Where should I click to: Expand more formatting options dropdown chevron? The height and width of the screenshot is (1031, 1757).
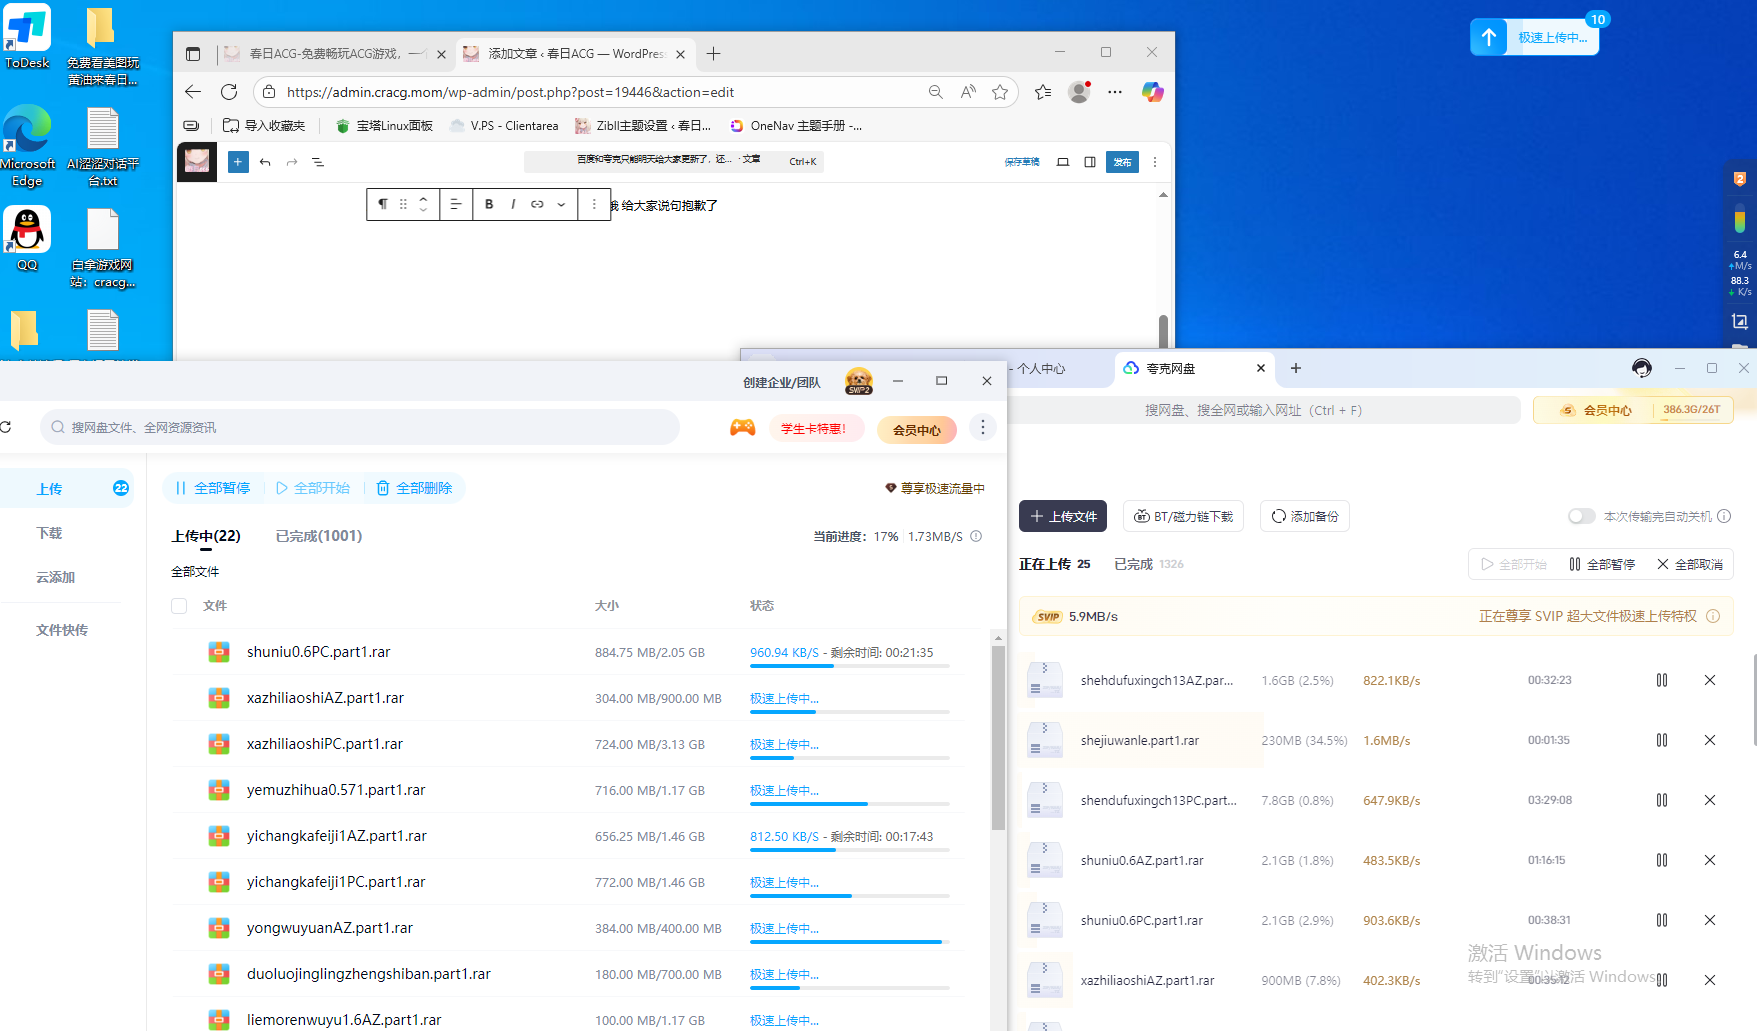point(561,204)
